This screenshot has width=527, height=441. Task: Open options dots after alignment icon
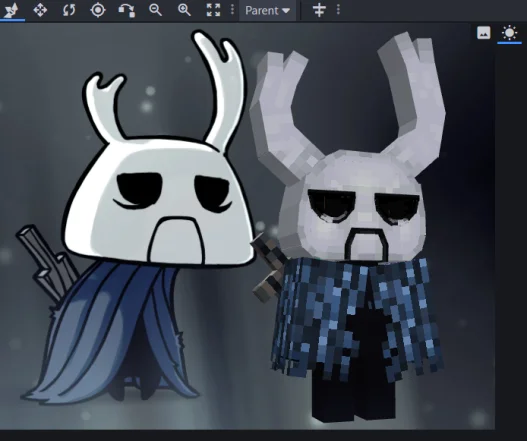pyautogui.click(x=338, y=10)
